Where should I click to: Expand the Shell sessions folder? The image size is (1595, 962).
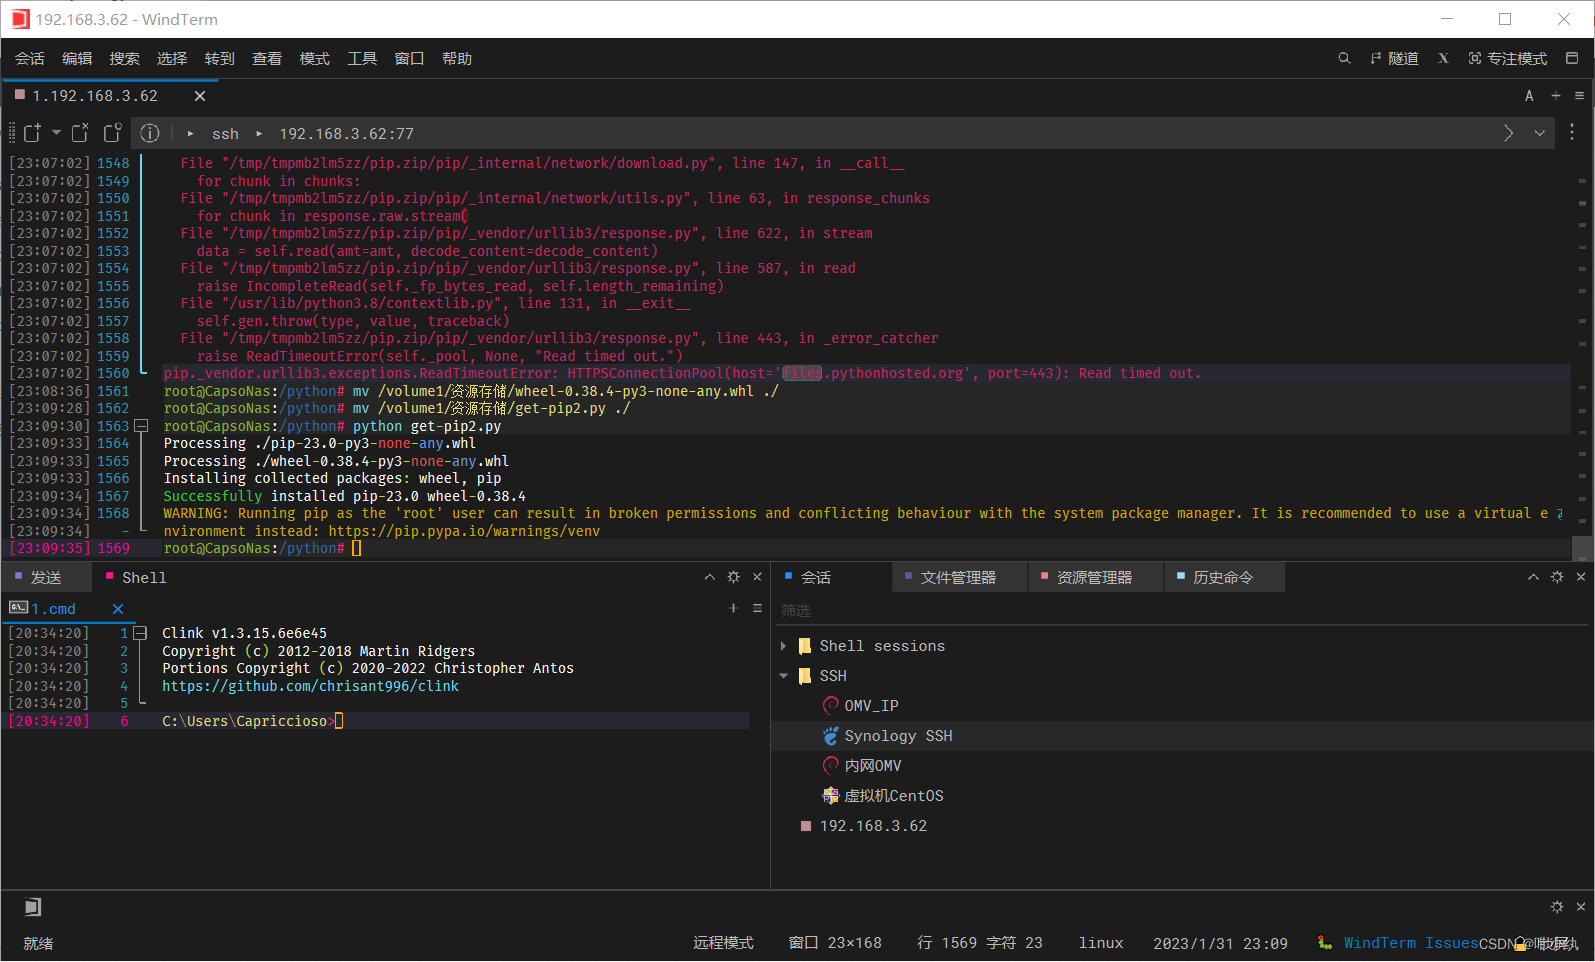783,646
